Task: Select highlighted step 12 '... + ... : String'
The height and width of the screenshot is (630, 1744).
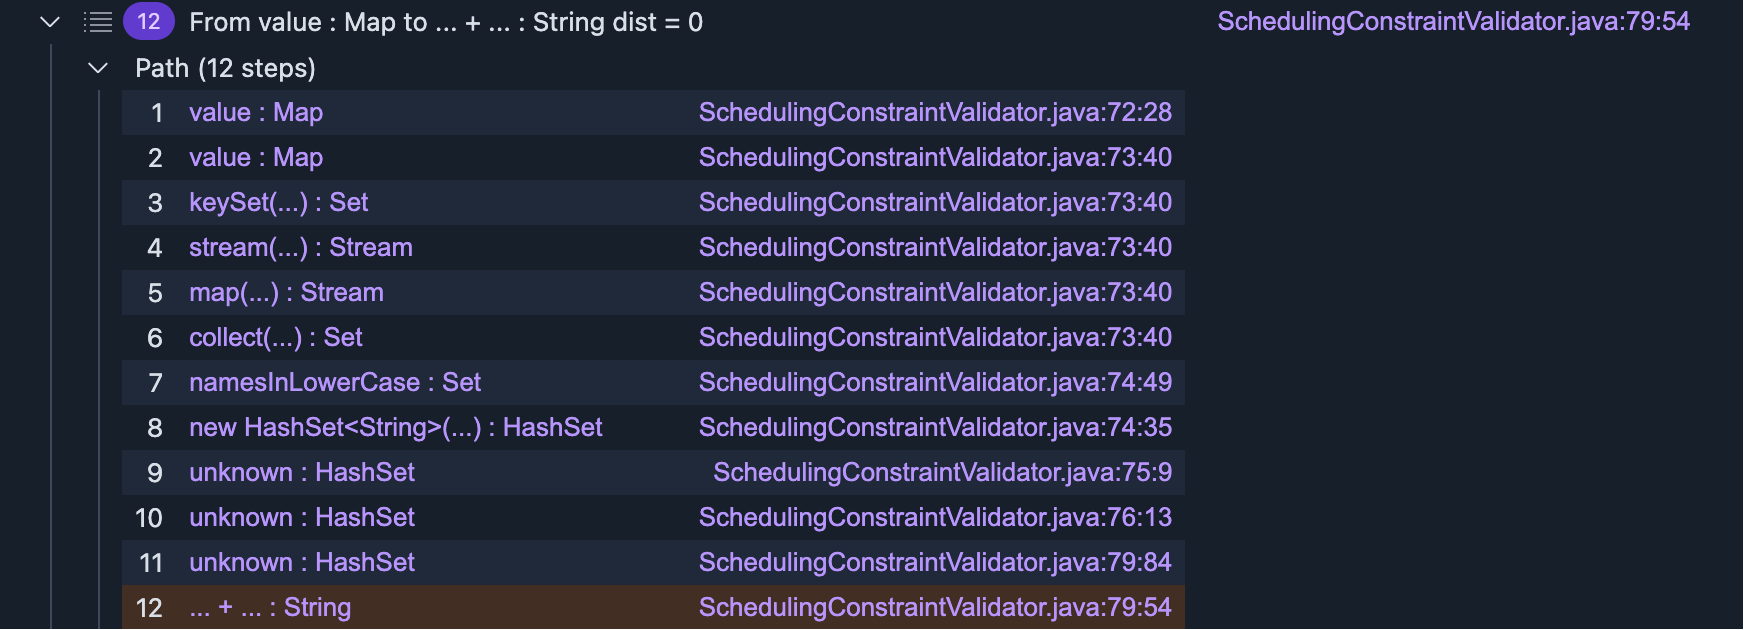Action: (270, 608)
